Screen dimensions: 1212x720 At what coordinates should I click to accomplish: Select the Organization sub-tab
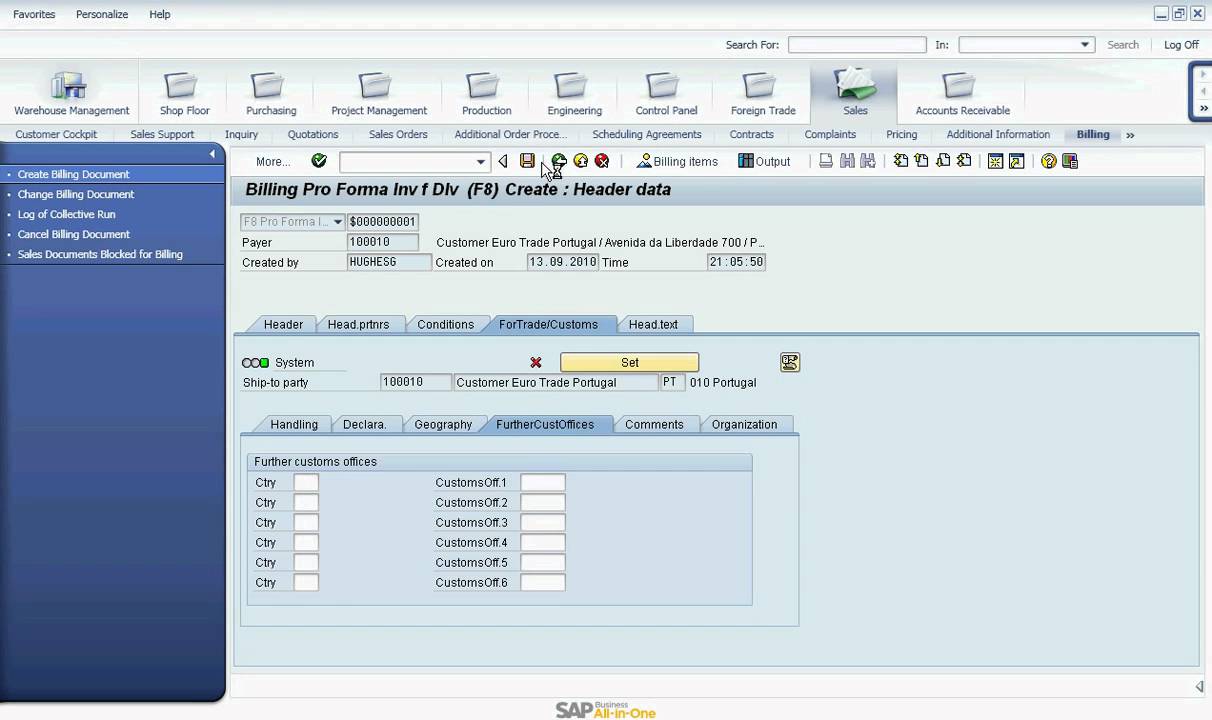pos(744,424)
